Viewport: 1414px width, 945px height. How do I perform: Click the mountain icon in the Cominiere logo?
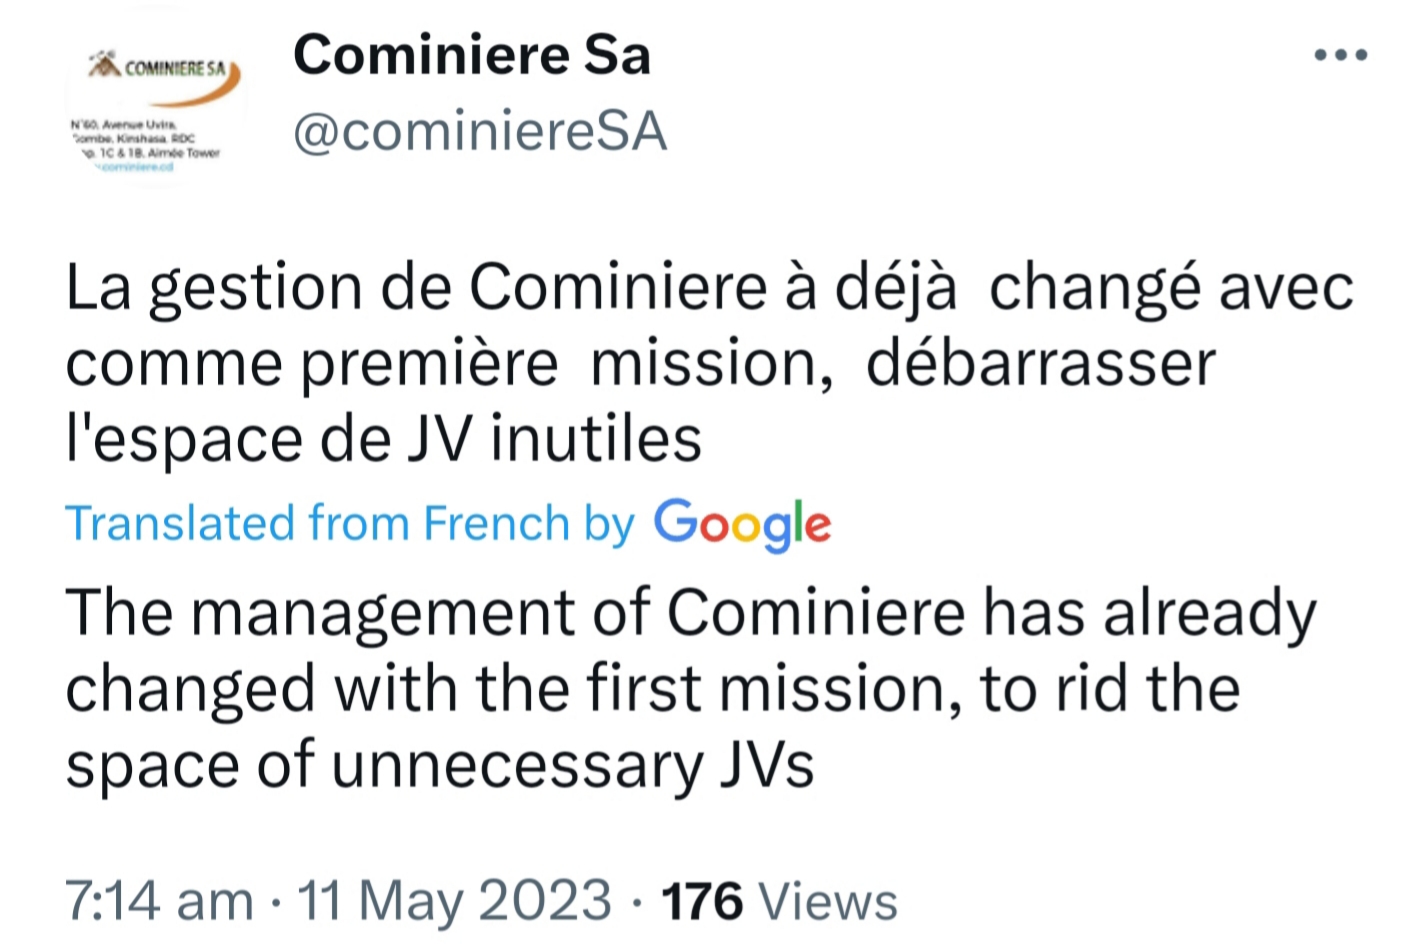(104, 65)
